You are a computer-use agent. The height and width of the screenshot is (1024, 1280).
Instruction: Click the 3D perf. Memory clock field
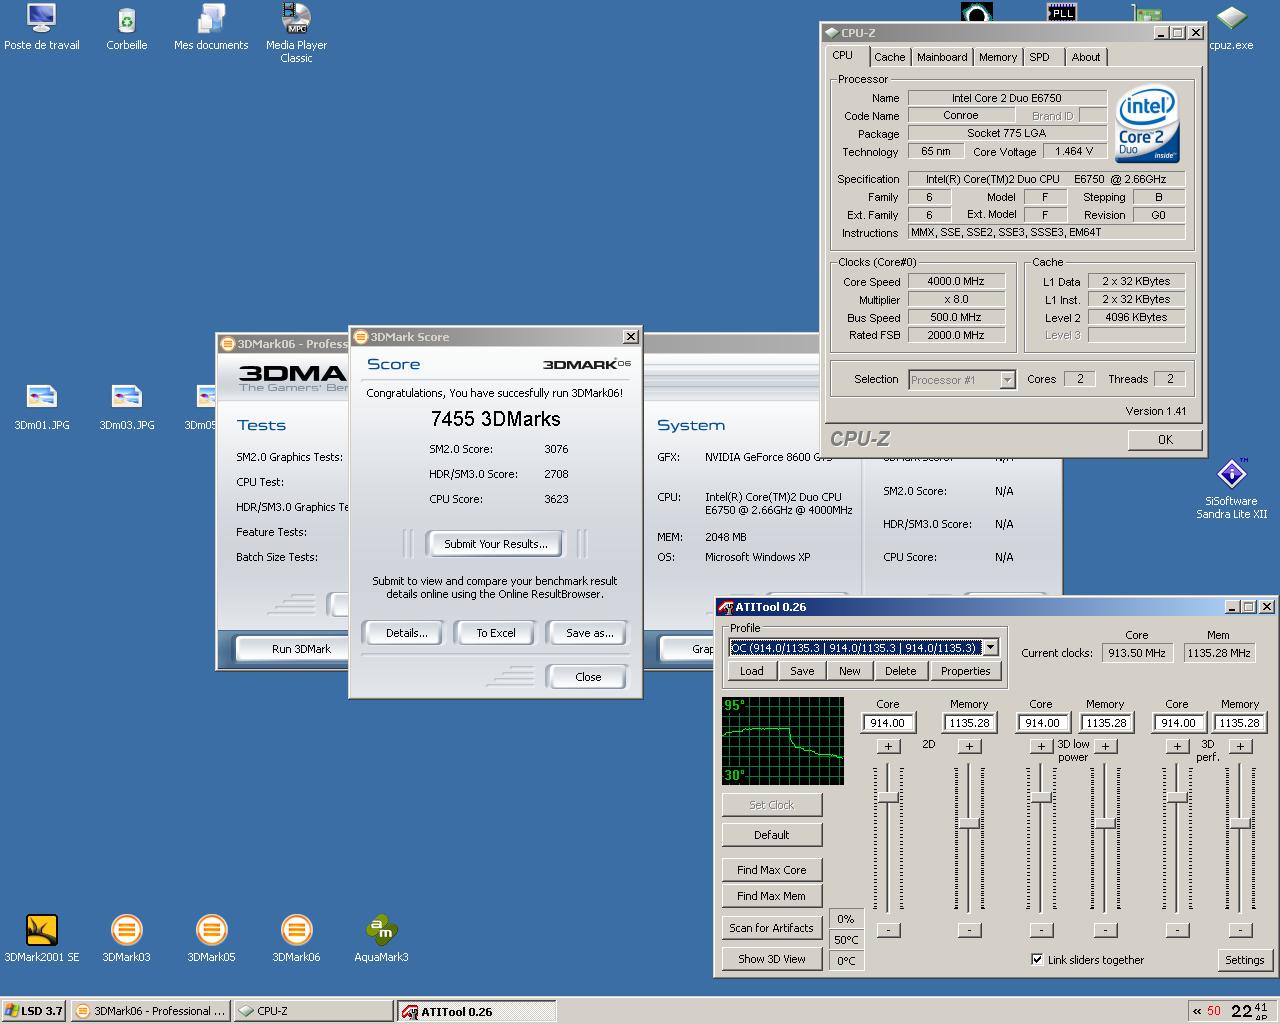pos(1240,723)
